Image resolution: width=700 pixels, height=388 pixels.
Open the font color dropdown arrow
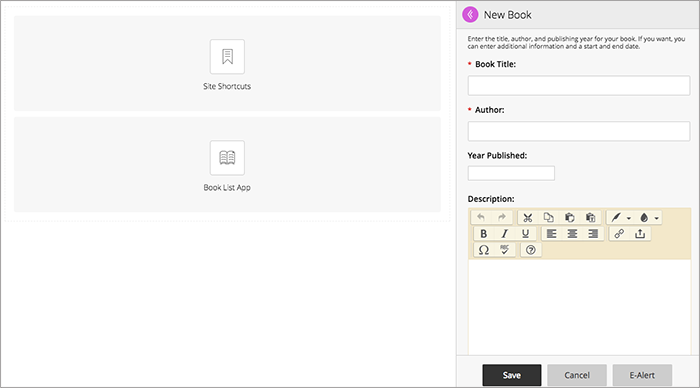657,218
